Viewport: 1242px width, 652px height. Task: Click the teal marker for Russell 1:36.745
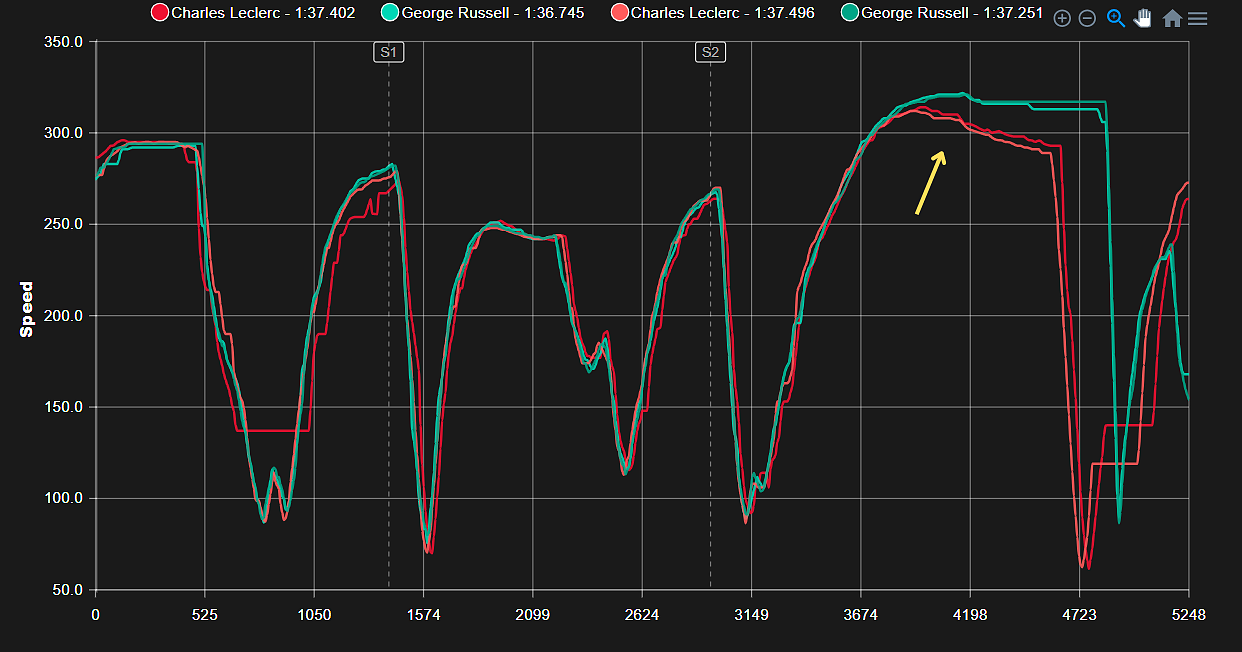click(389, 13)
